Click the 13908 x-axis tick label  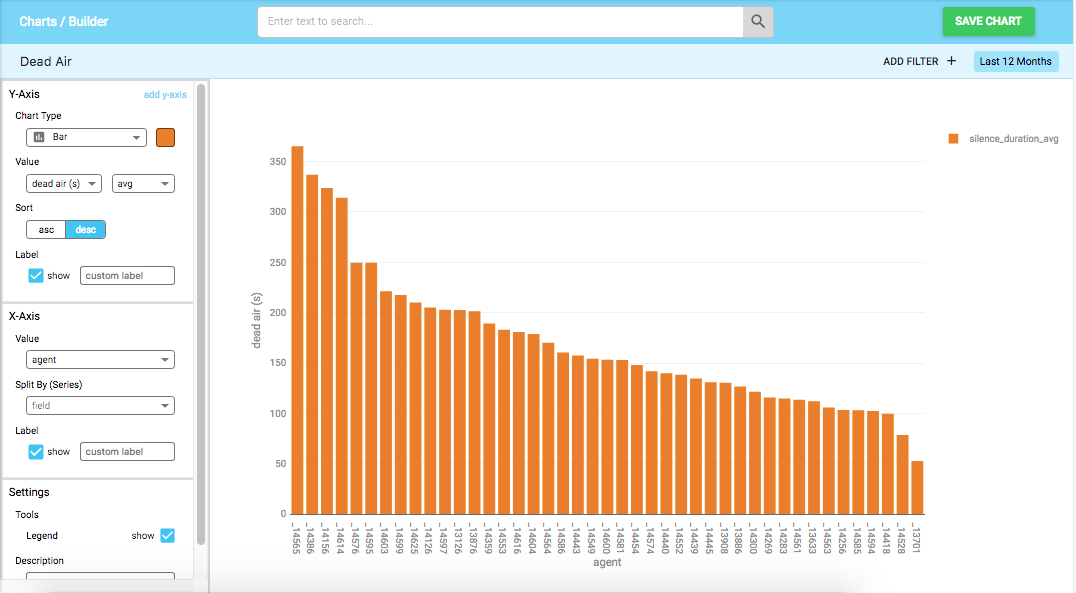point(725,539)
